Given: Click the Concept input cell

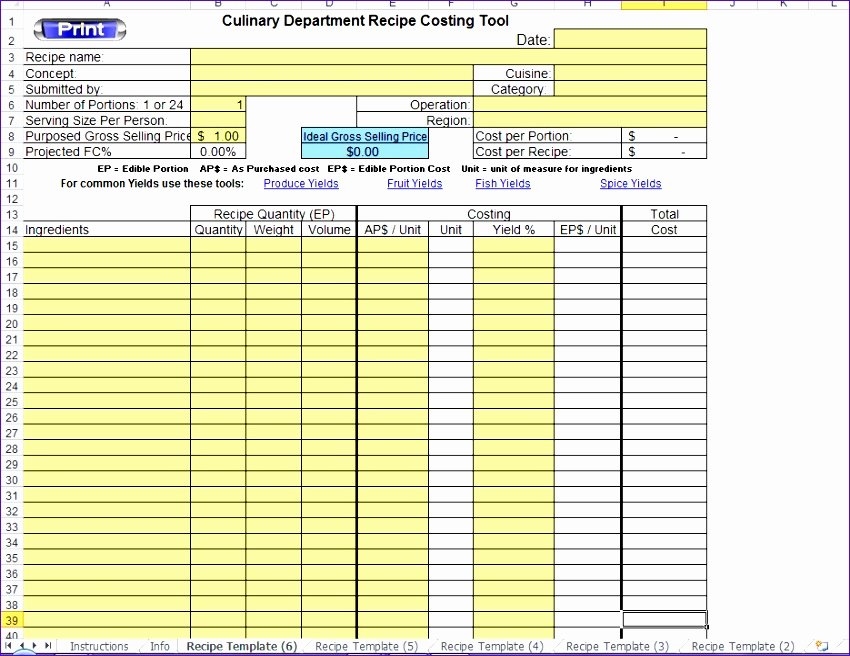Looking at the screenshot, I should tap(332, 73).
